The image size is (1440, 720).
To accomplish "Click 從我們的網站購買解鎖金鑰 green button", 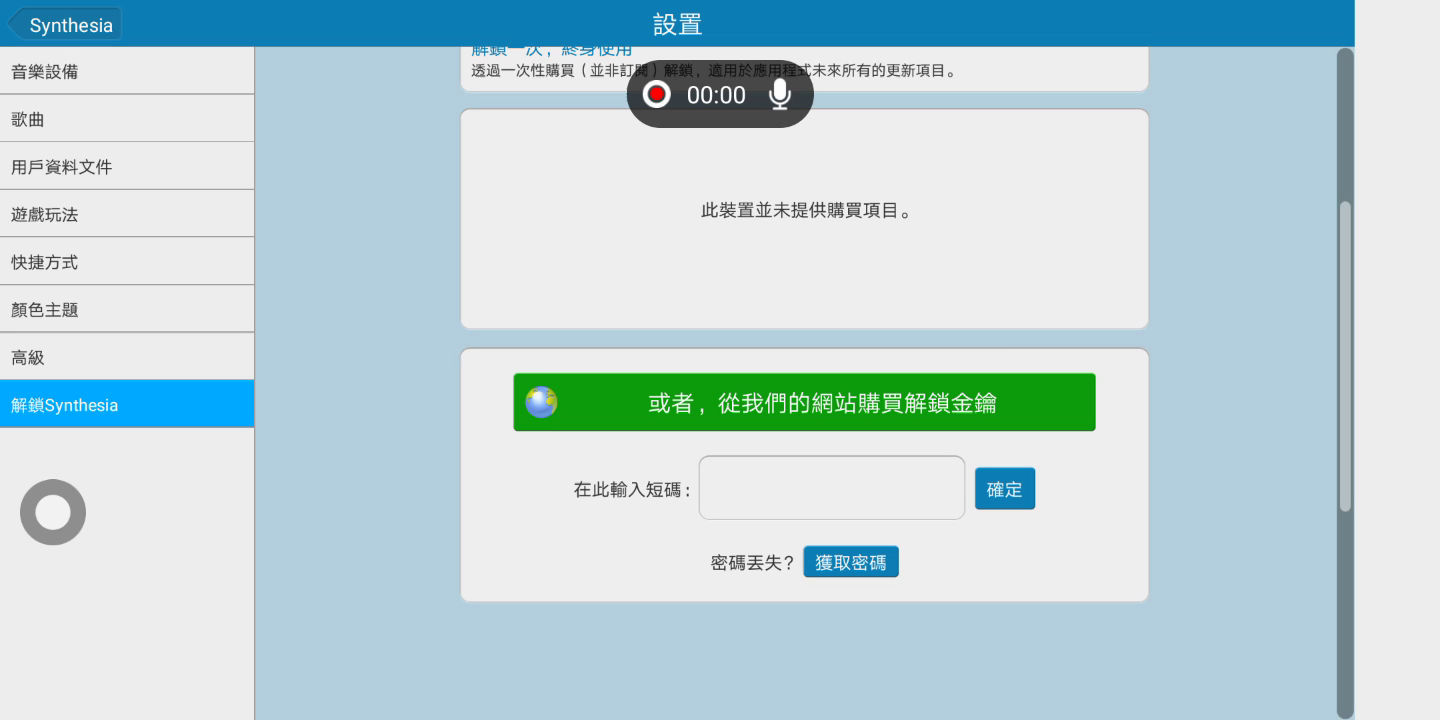I will (820, 402).
